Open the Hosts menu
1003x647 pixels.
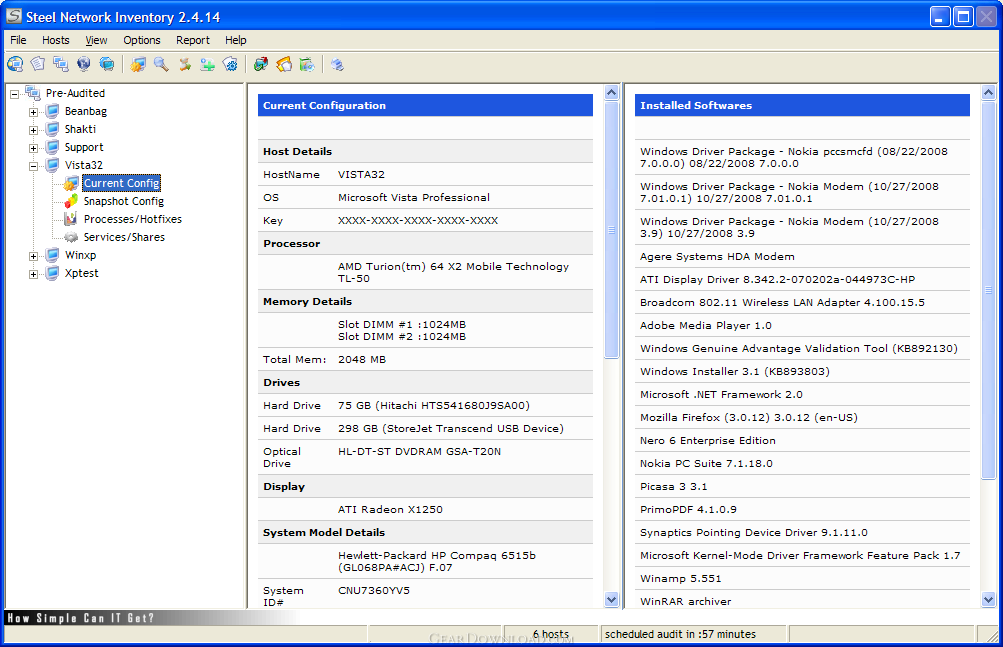[56, 40]
